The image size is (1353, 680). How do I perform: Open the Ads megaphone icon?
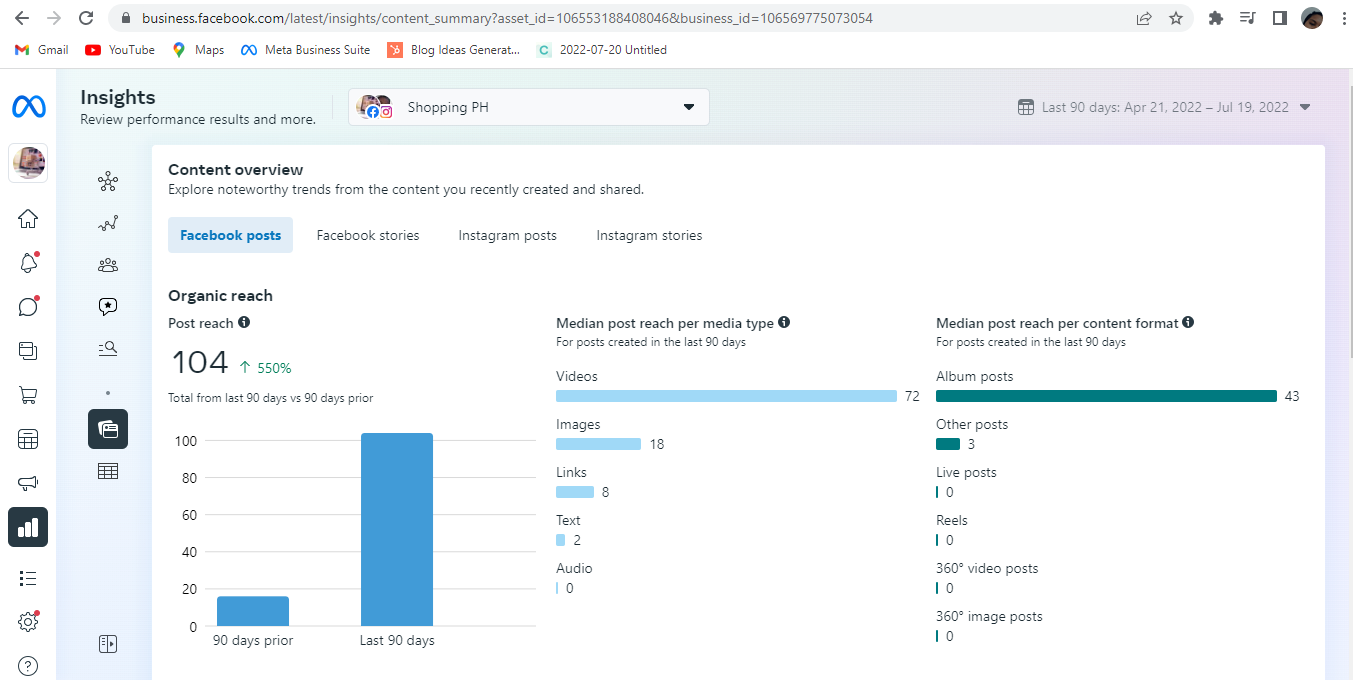[x=28, y=483]
